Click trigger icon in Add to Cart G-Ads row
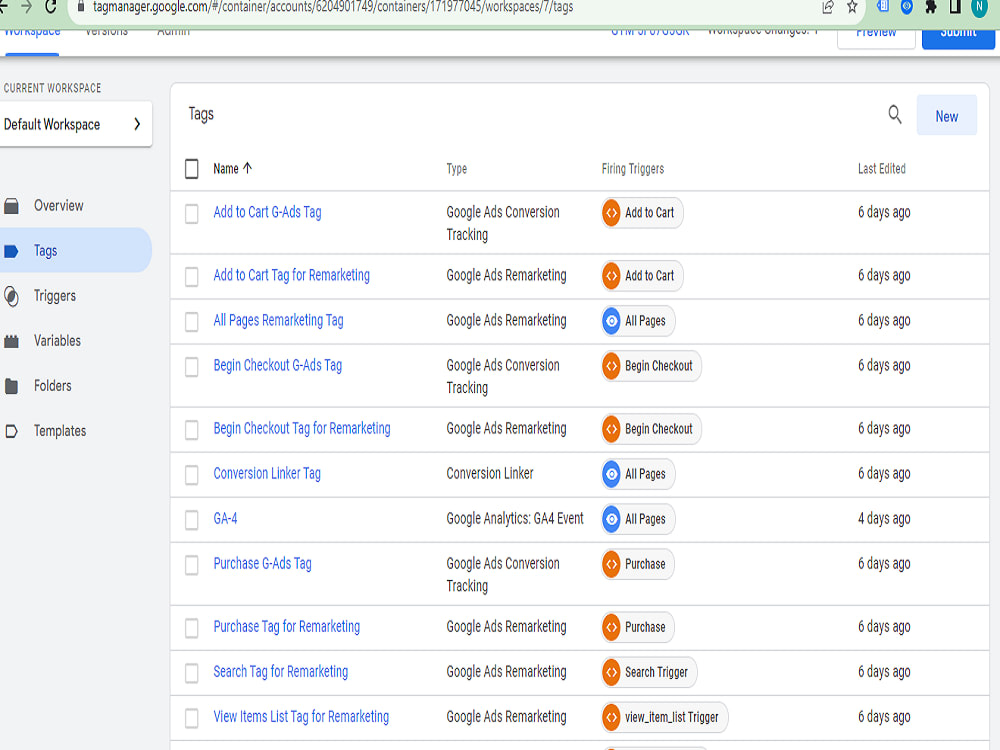The width and height of the screenshot is (1000, 750). click(x=611, y=213)
